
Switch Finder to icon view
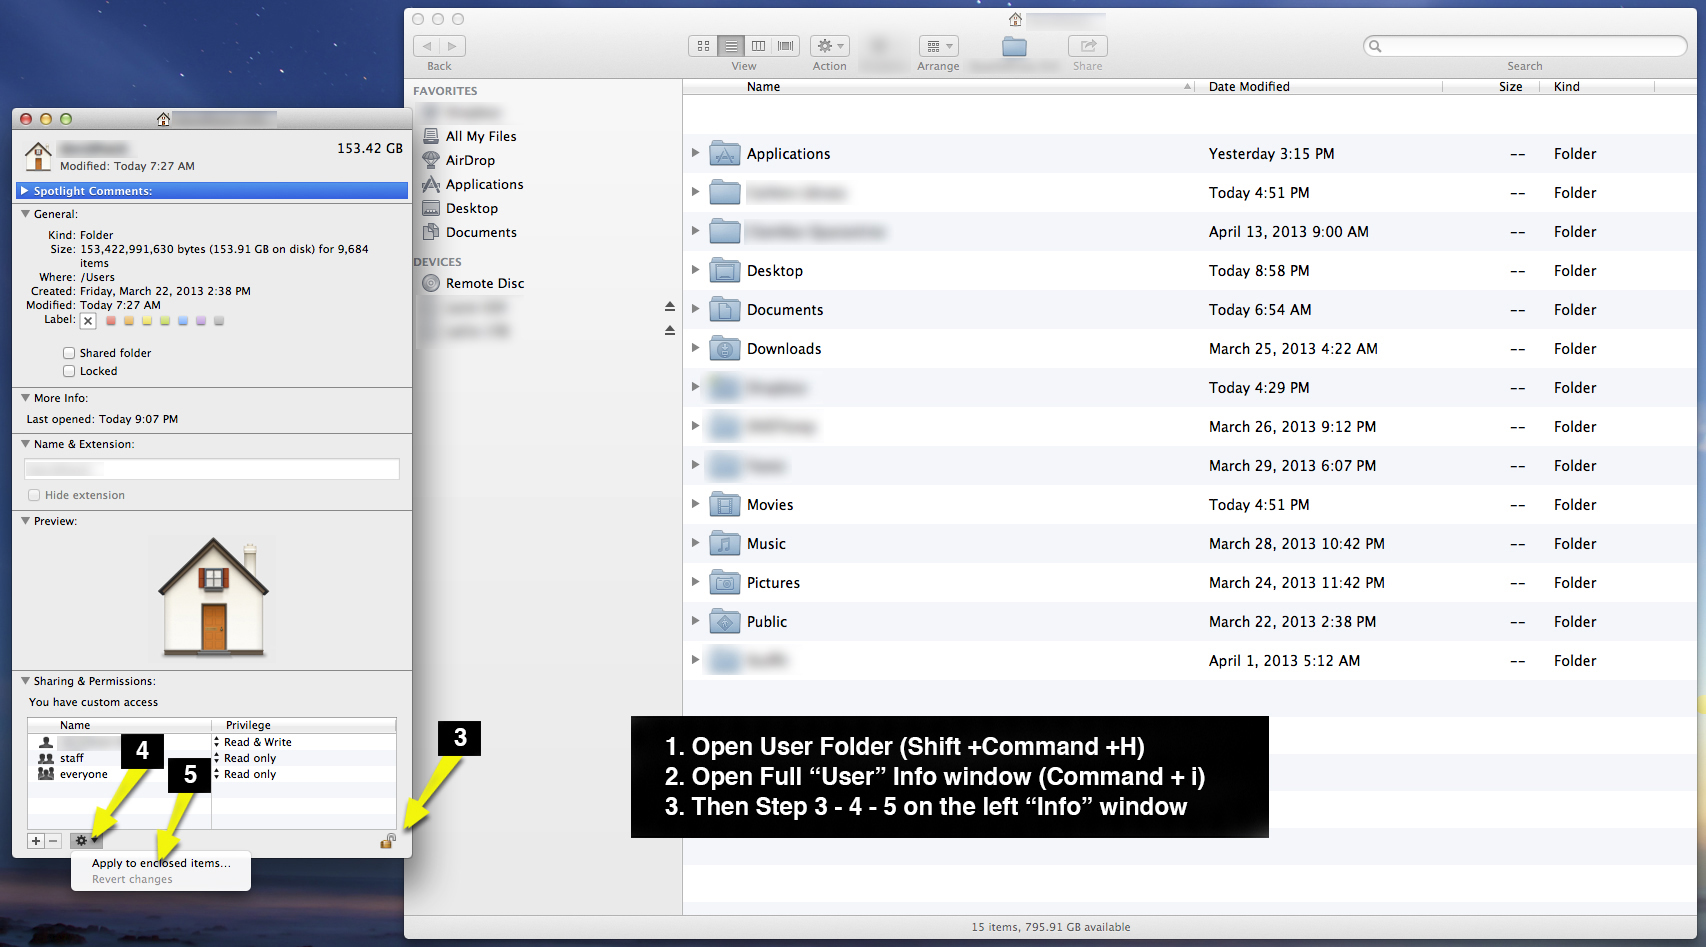pyautogui.click(x=703, y=46)
